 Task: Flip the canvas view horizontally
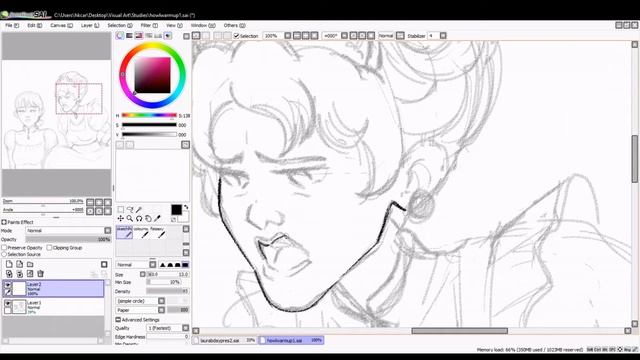click(400, 36)
